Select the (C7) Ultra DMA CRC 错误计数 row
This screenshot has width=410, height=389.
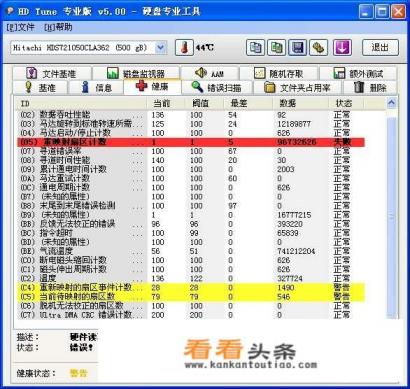tap(191, 315)
